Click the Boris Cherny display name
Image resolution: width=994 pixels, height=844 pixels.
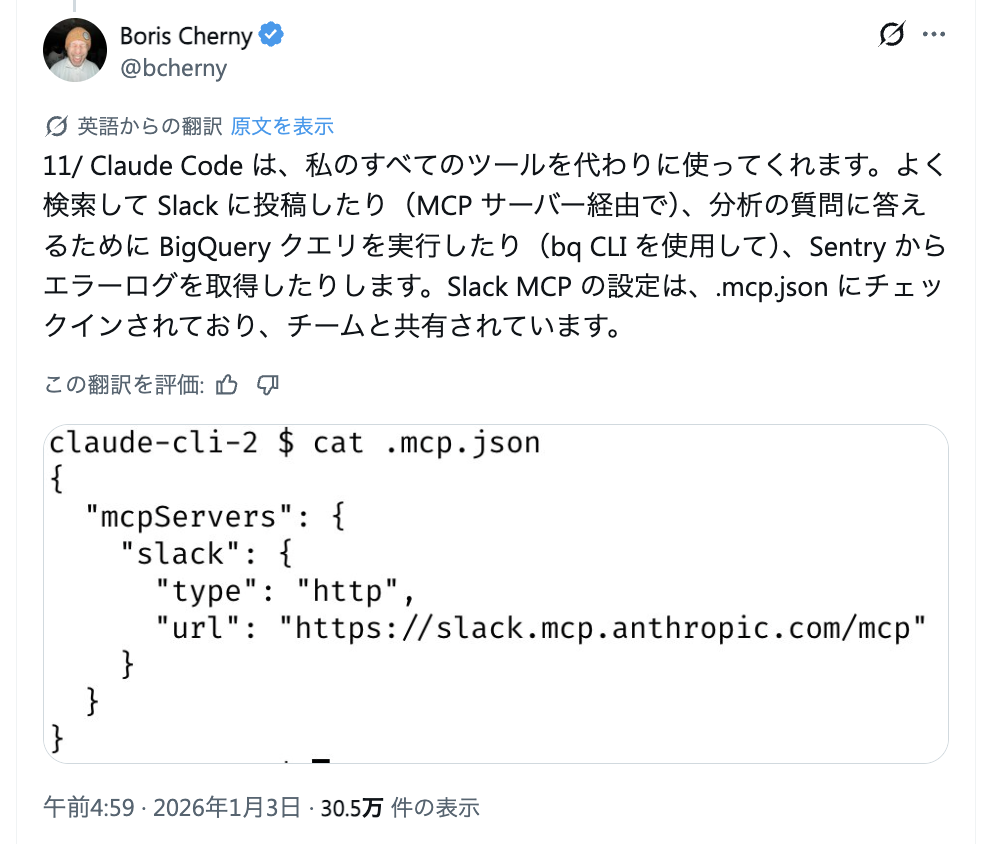184,35
